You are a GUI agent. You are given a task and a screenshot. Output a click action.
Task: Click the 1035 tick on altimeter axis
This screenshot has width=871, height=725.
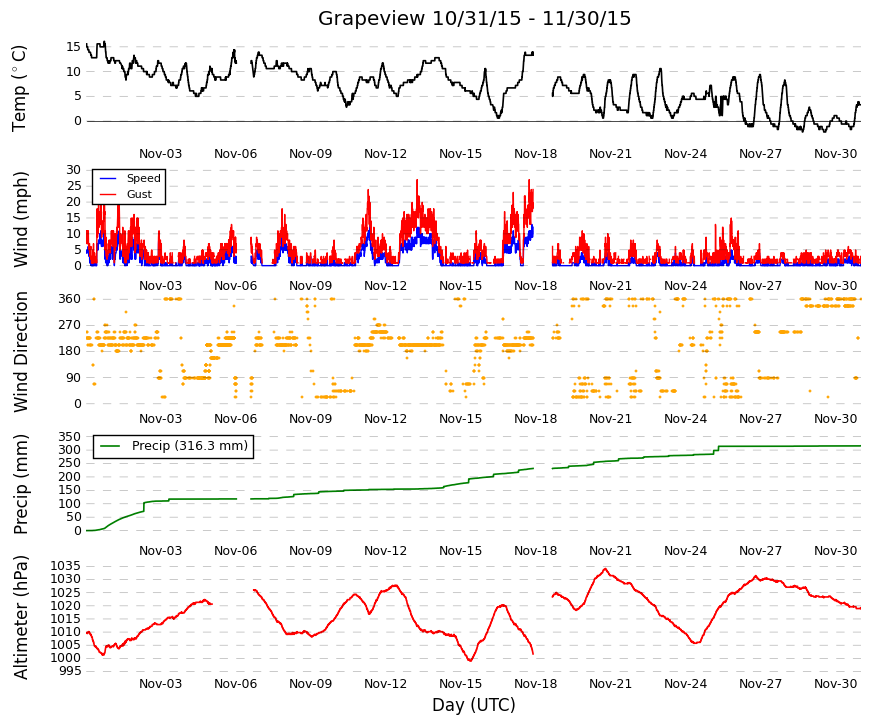coord(66,566)
